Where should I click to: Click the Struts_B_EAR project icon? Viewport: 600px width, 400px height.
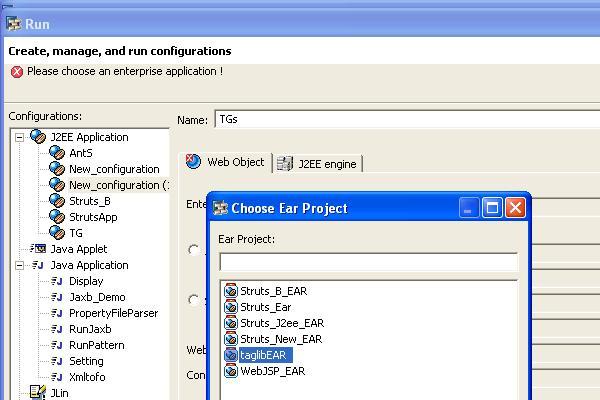231,291
